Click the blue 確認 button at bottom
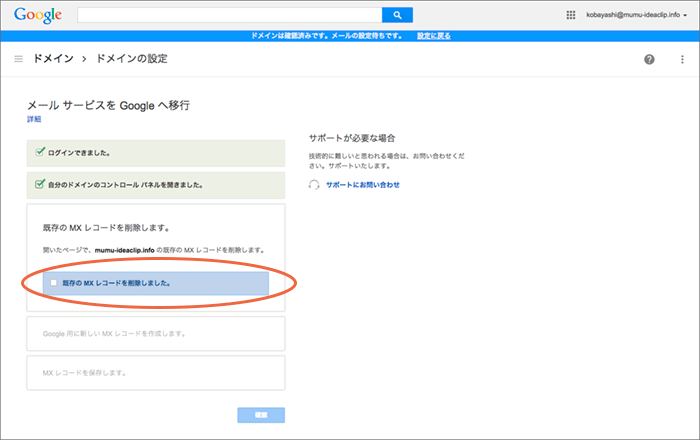 tap(261, 415)
